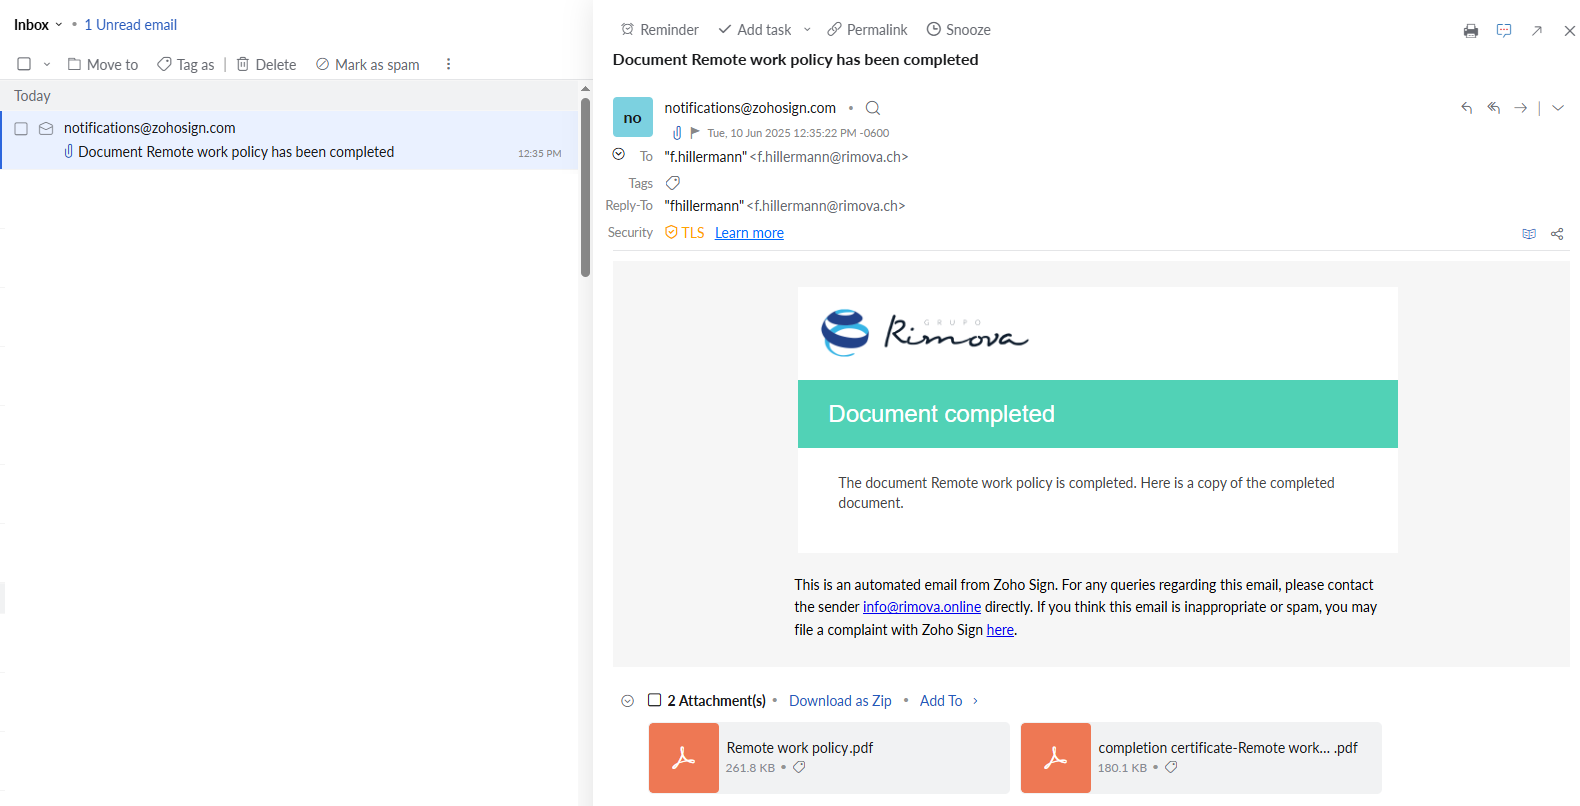Click the reply all icon

[x=1493, y=108]
